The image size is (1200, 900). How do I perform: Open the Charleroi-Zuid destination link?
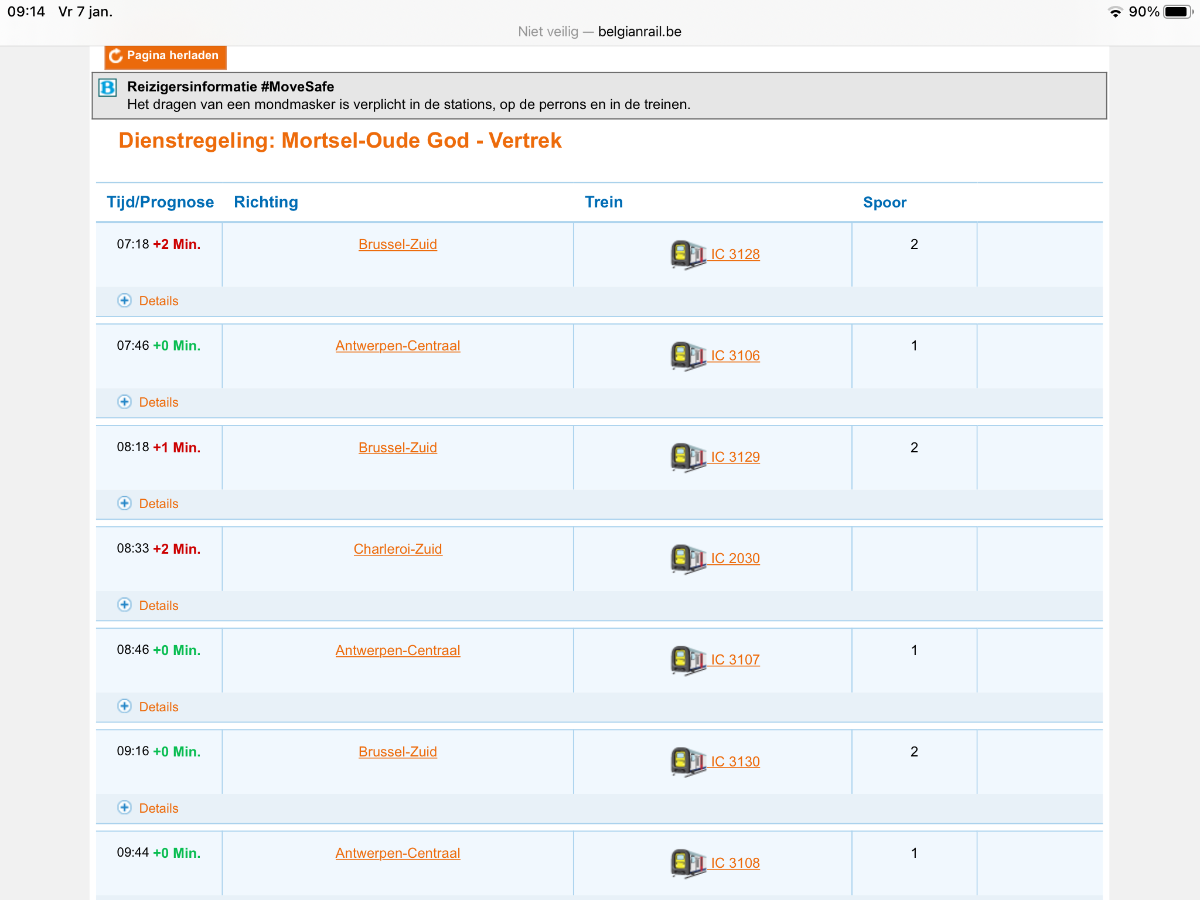[397, 549]
